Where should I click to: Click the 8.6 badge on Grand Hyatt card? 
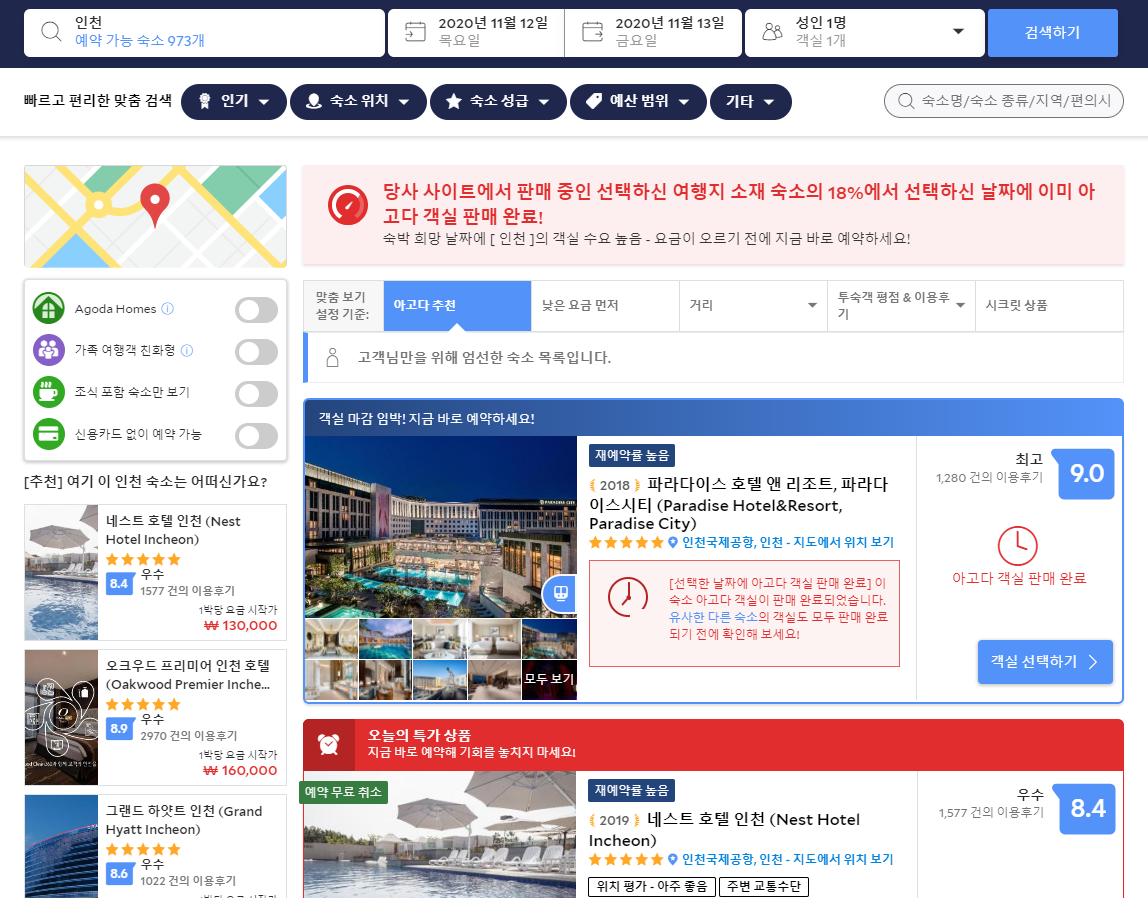[x=119, y=873]
